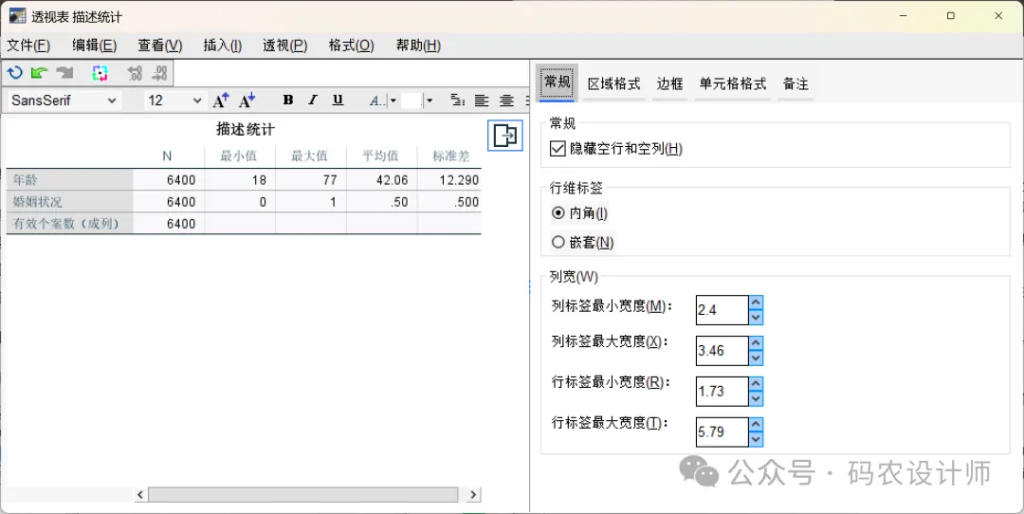Viewport: 1024px width, 514px height.
Task: Increase font size with the A-up icon
Action: click(221, 100)
